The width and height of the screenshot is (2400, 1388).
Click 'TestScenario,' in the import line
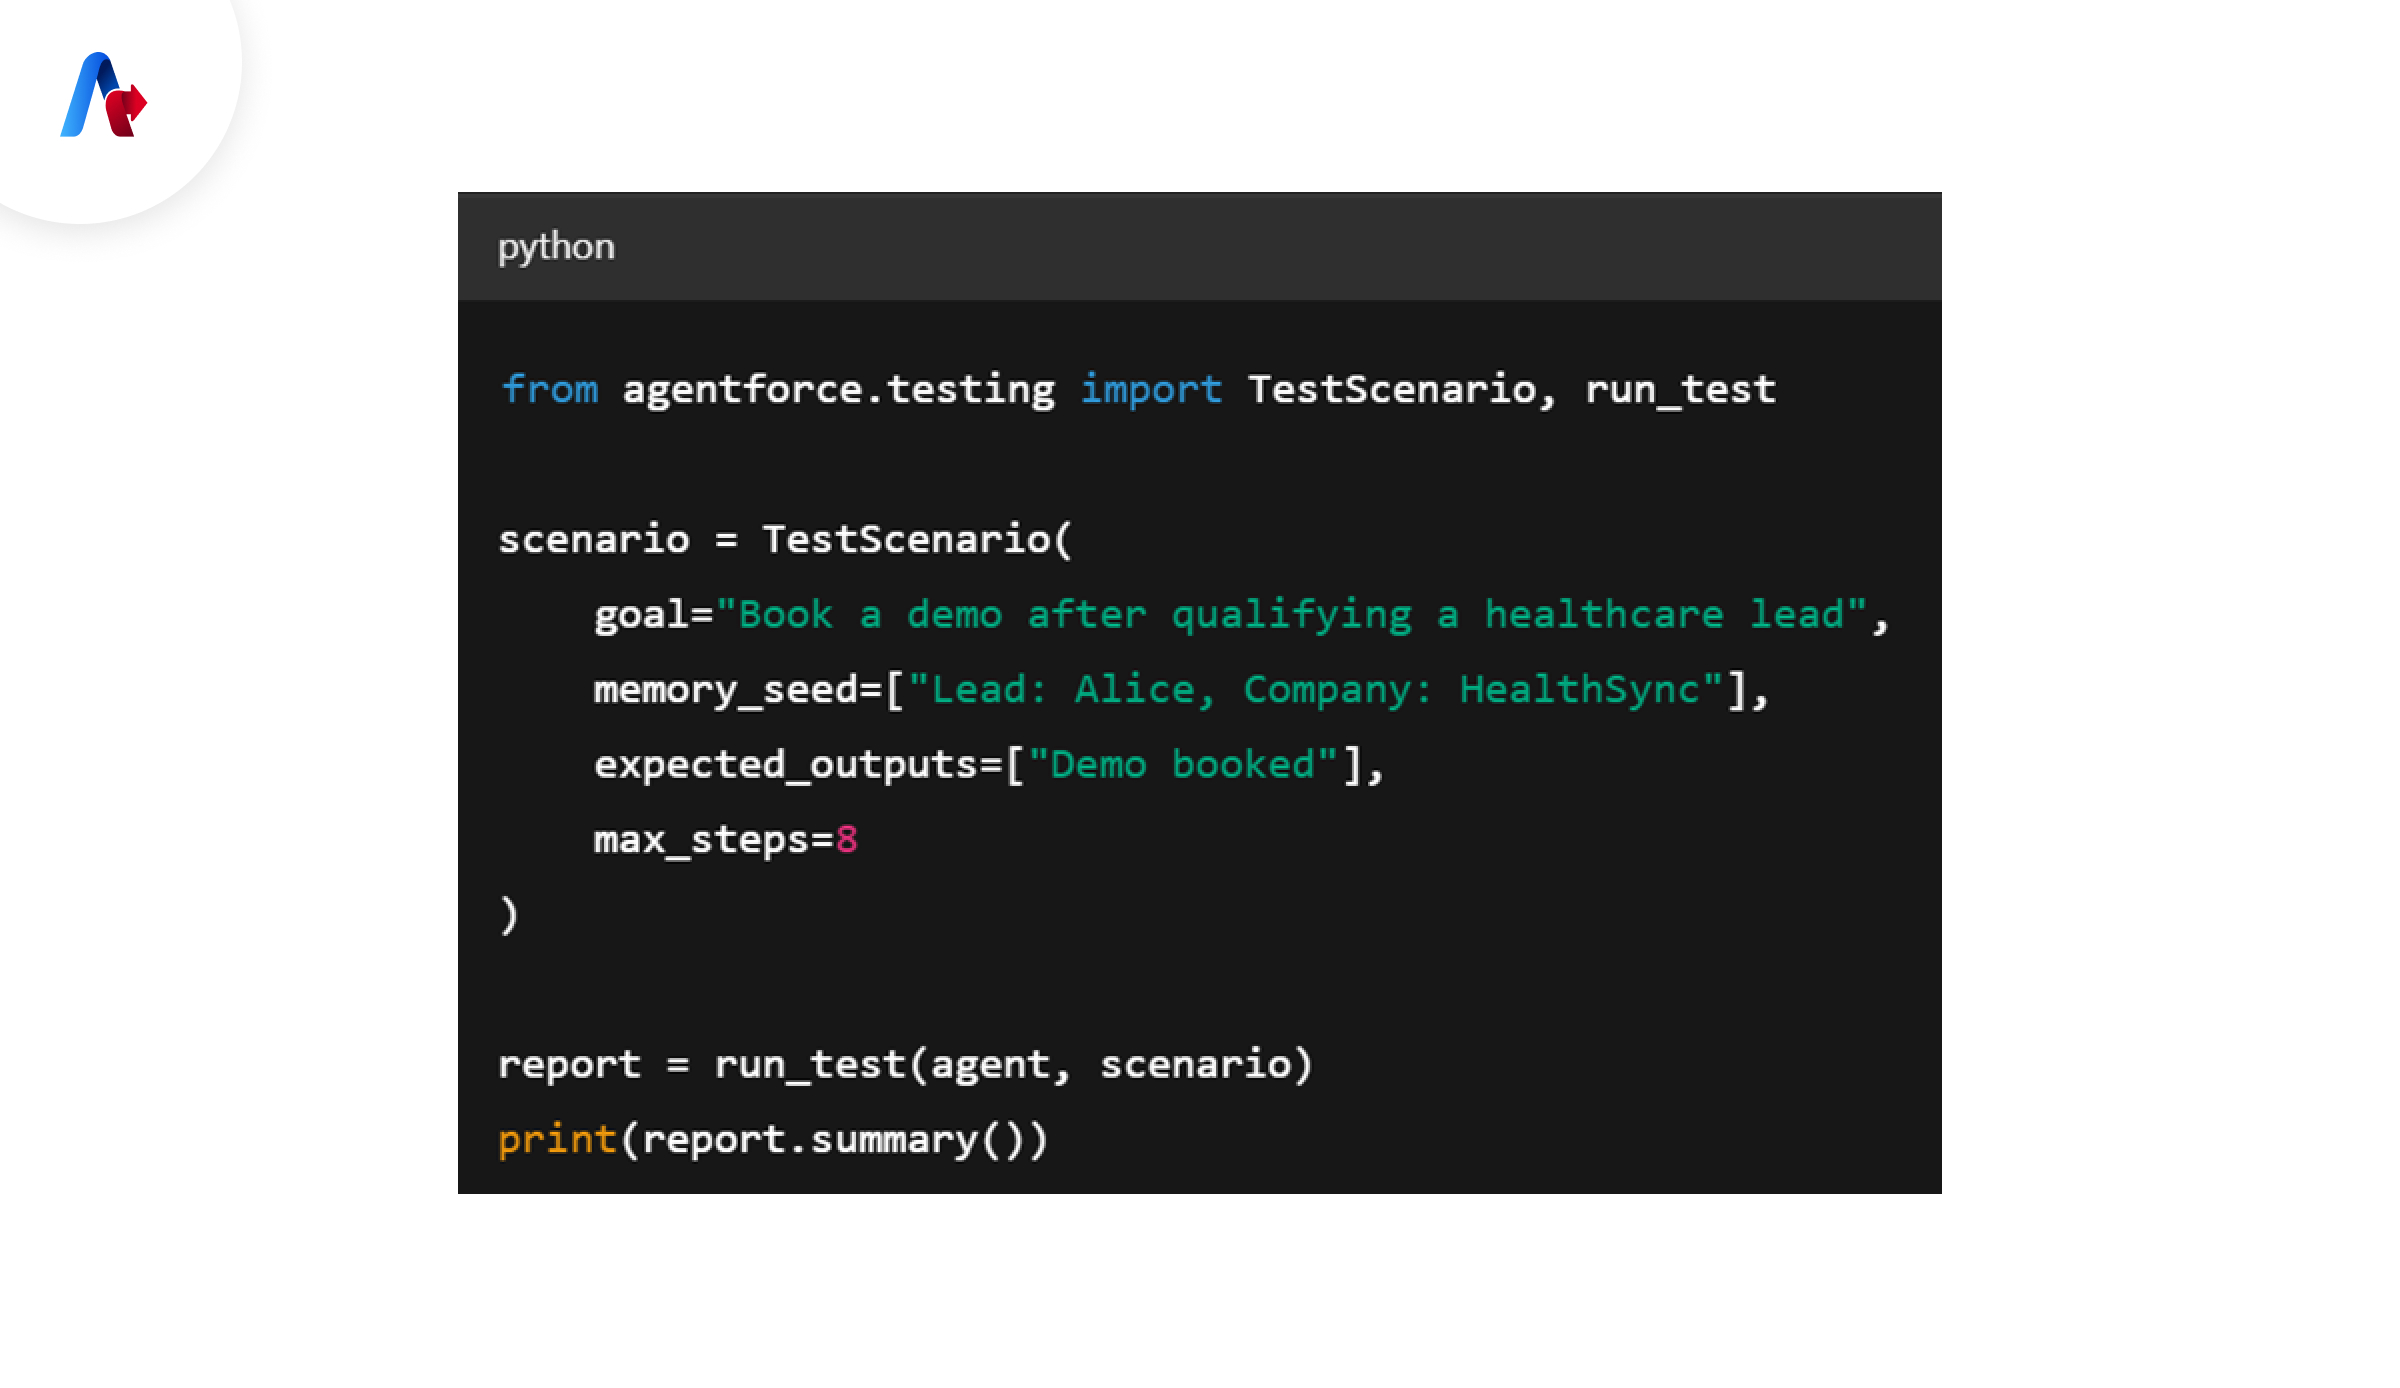(1402, 390)
